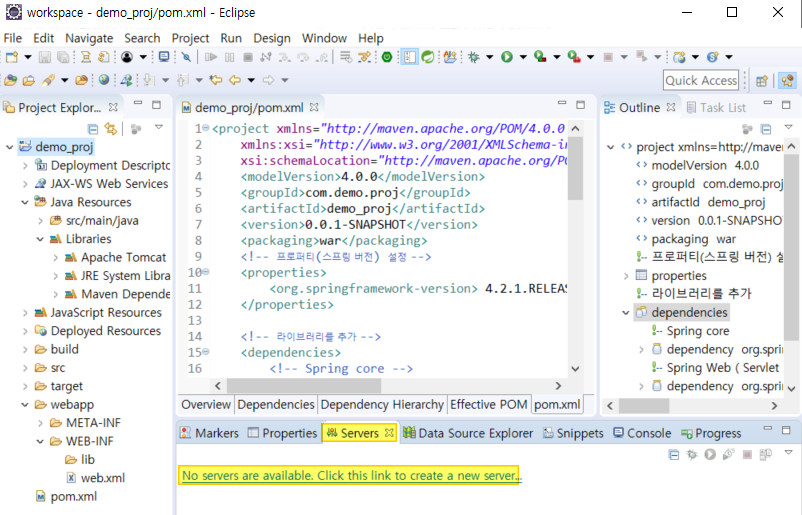Image resolution: width=802 pixels, height=515 pixels.
Task: Close the demo_proj/pom.xml editor tab
Action: (314, 107)
